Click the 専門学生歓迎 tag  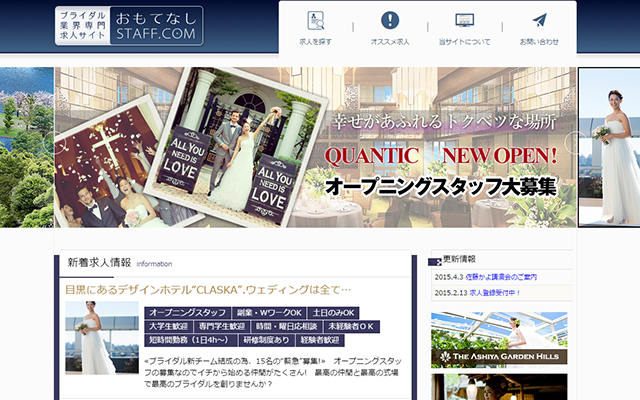coord(222,327)
